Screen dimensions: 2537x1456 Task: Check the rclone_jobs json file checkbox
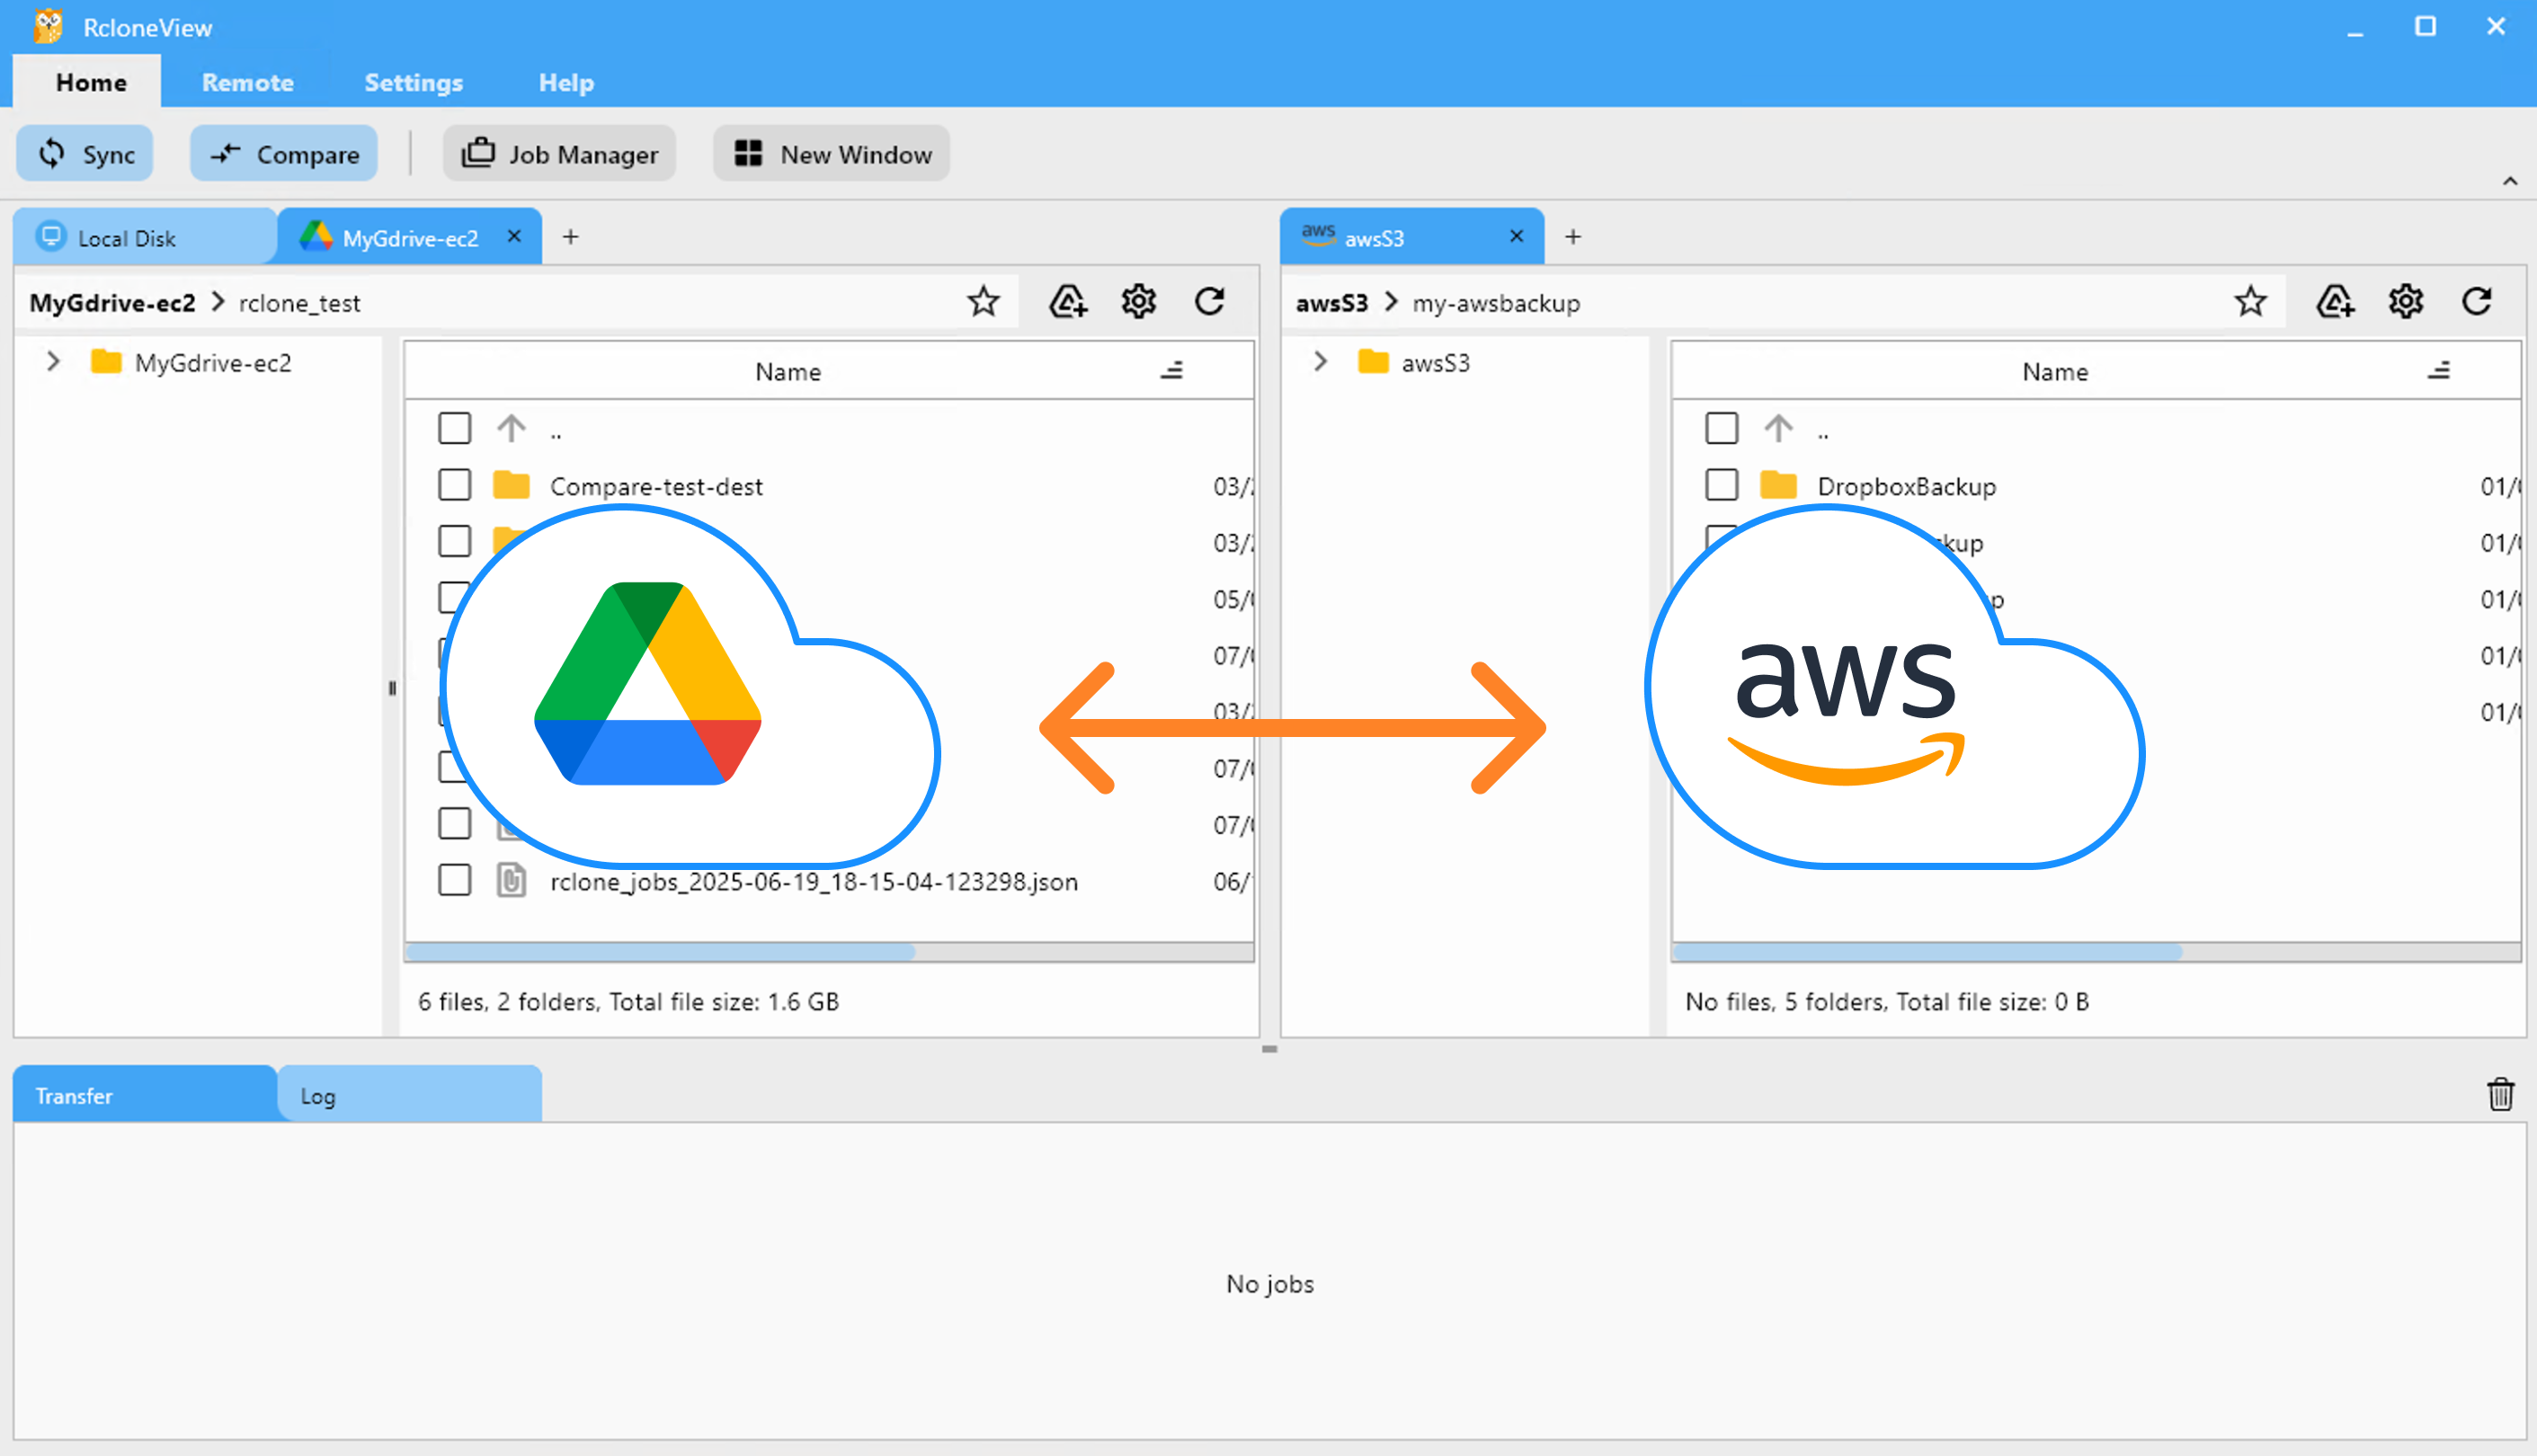pyautogui.click(x=455, y=881)
